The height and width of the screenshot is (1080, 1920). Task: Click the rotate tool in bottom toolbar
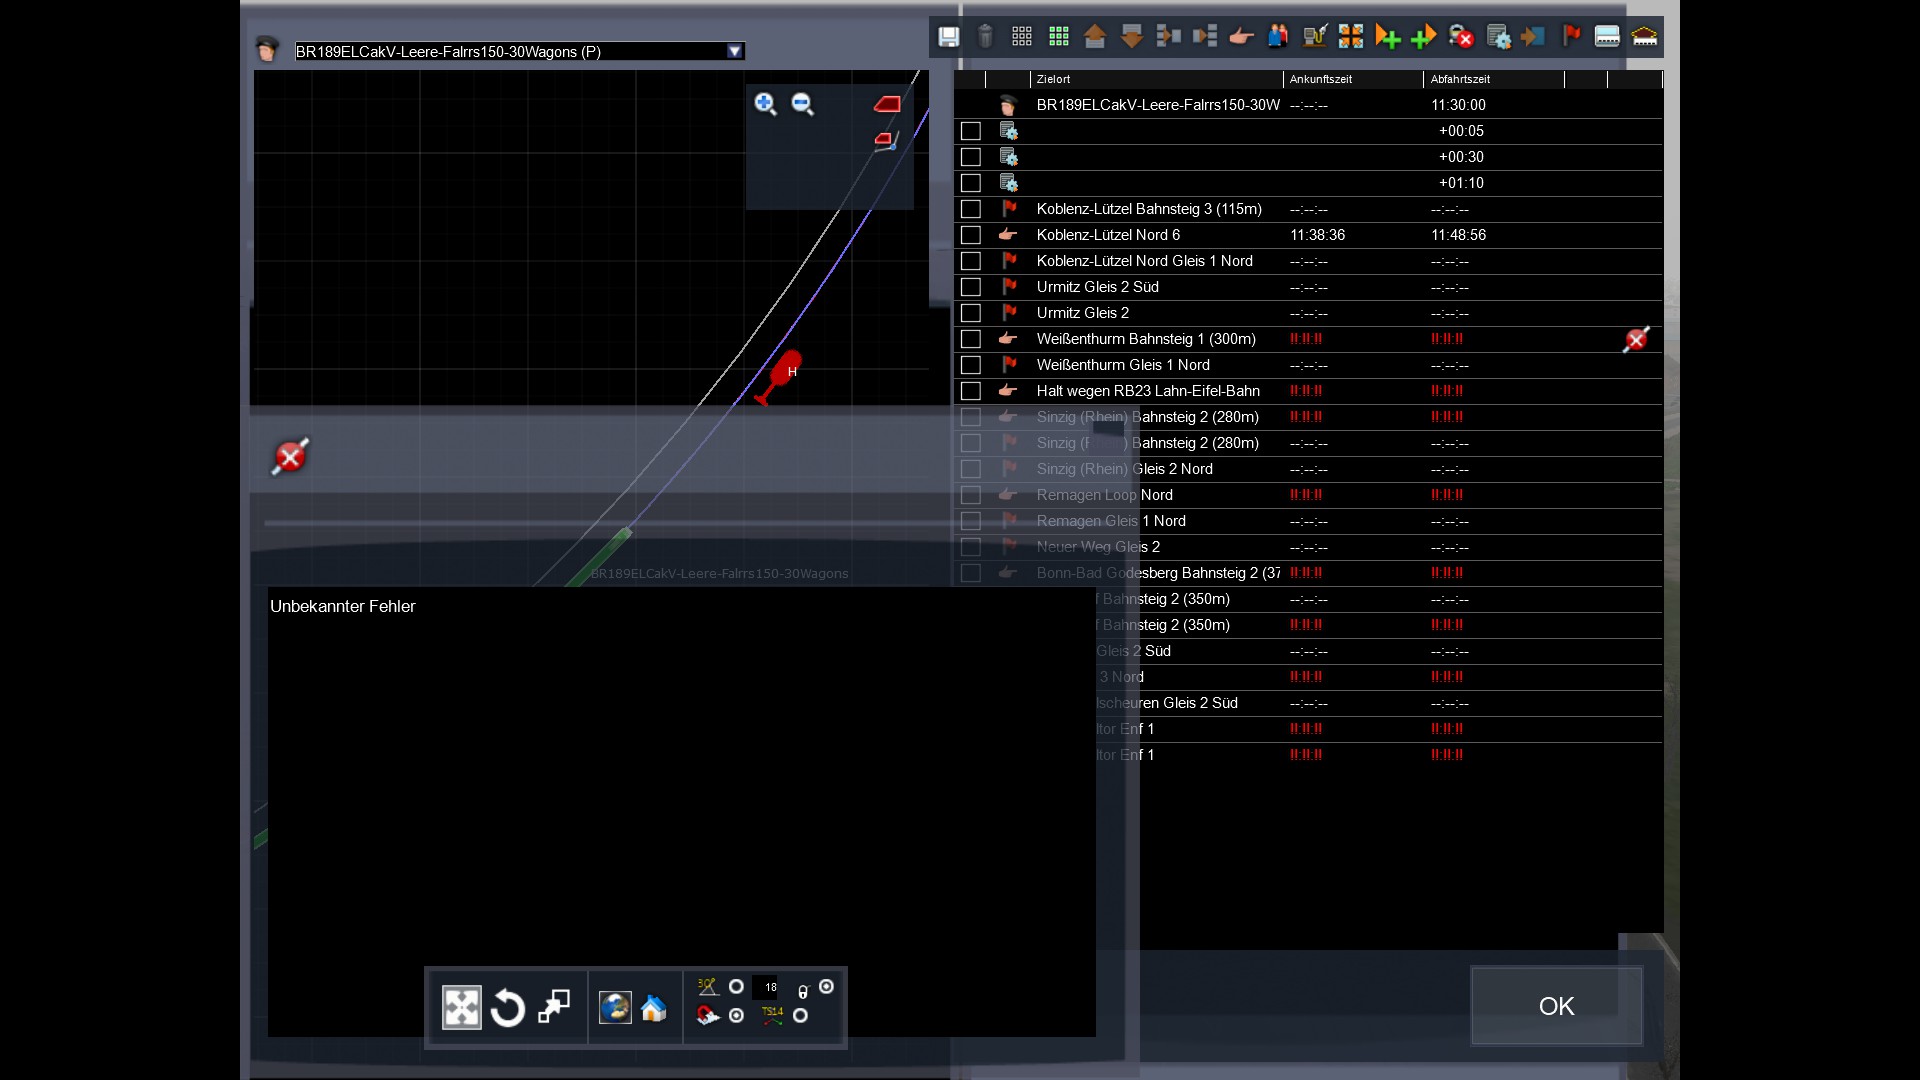(507, 1008)
